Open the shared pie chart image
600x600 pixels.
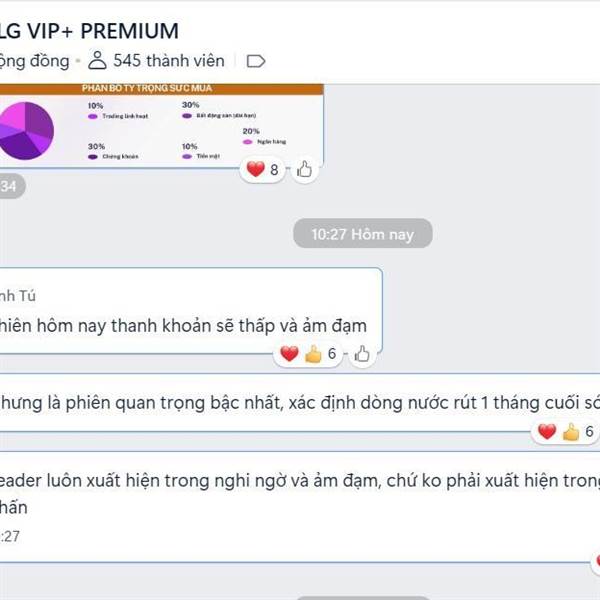tap(161, 126)
